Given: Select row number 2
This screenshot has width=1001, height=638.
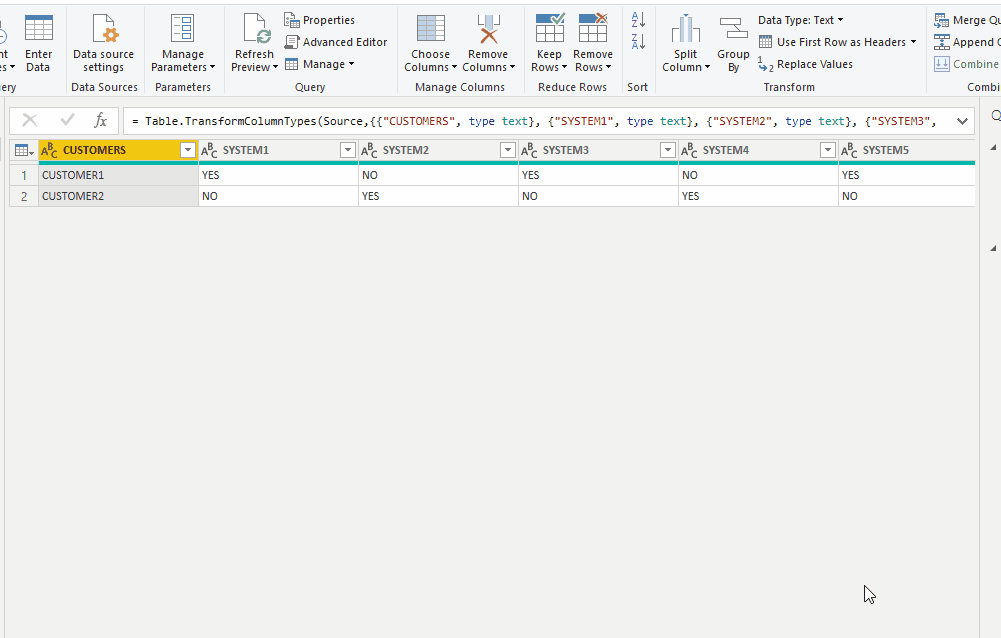Looking at the screenshot, I should tap(24, 196).
